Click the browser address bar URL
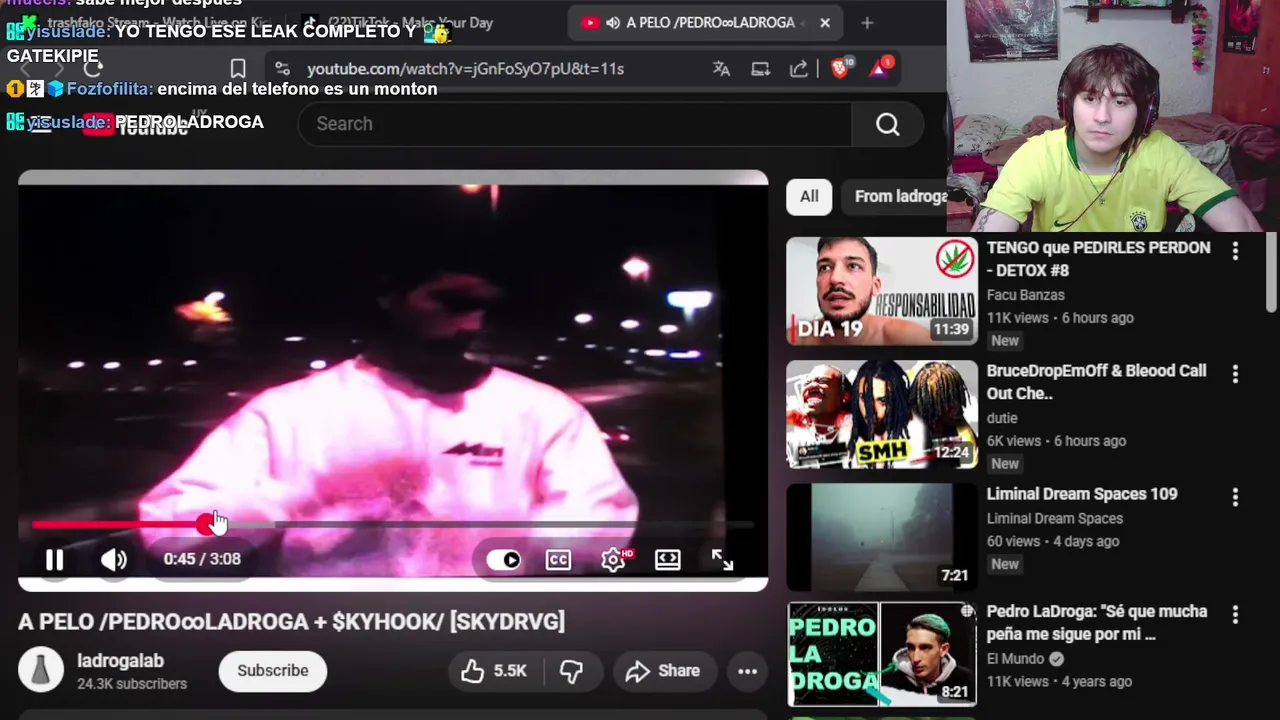The height and width of the screenshot is (720, 1280). (465, 69)
